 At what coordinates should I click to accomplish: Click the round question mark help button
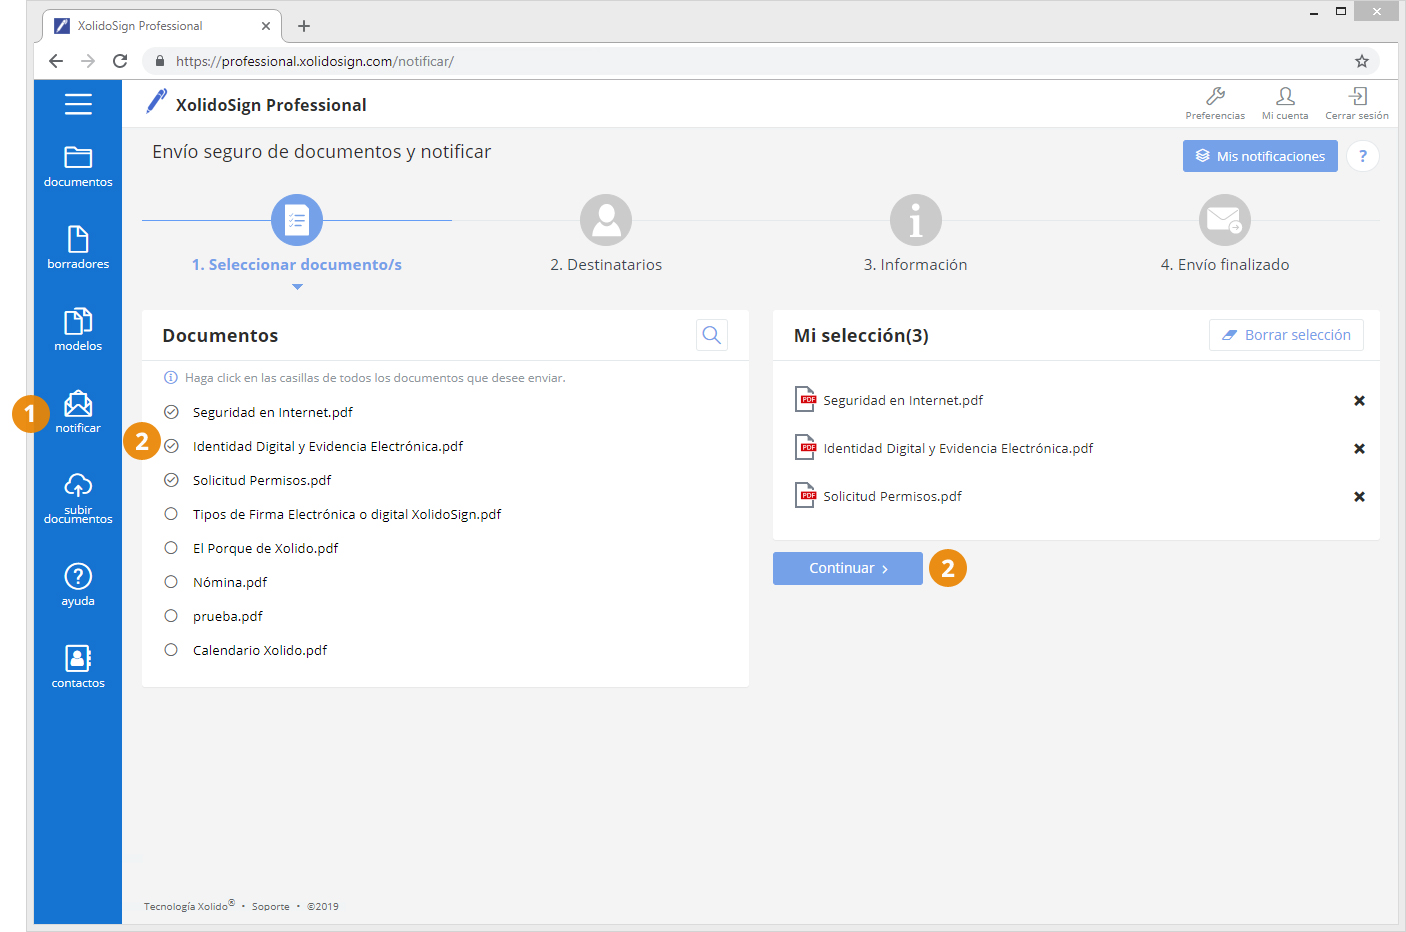click(1362, 156)
